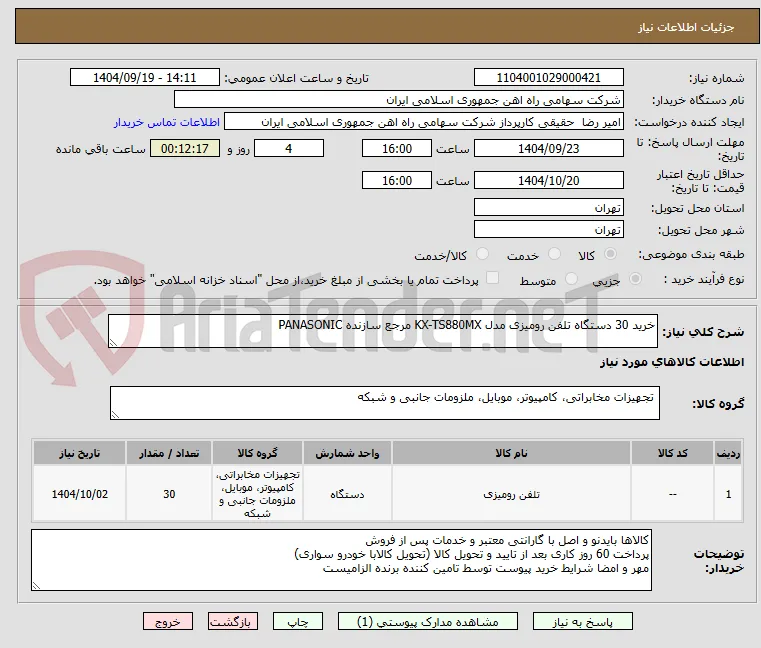The image size is (761, 648).
Task: Click the استان محل تحویل تهران field
Action: click(548, 208)
